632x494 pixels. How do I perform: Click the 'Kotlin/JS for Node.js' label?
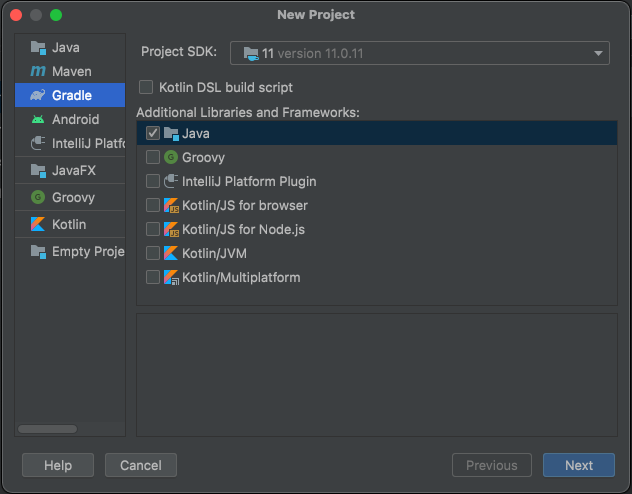click(x=243, y=229)
